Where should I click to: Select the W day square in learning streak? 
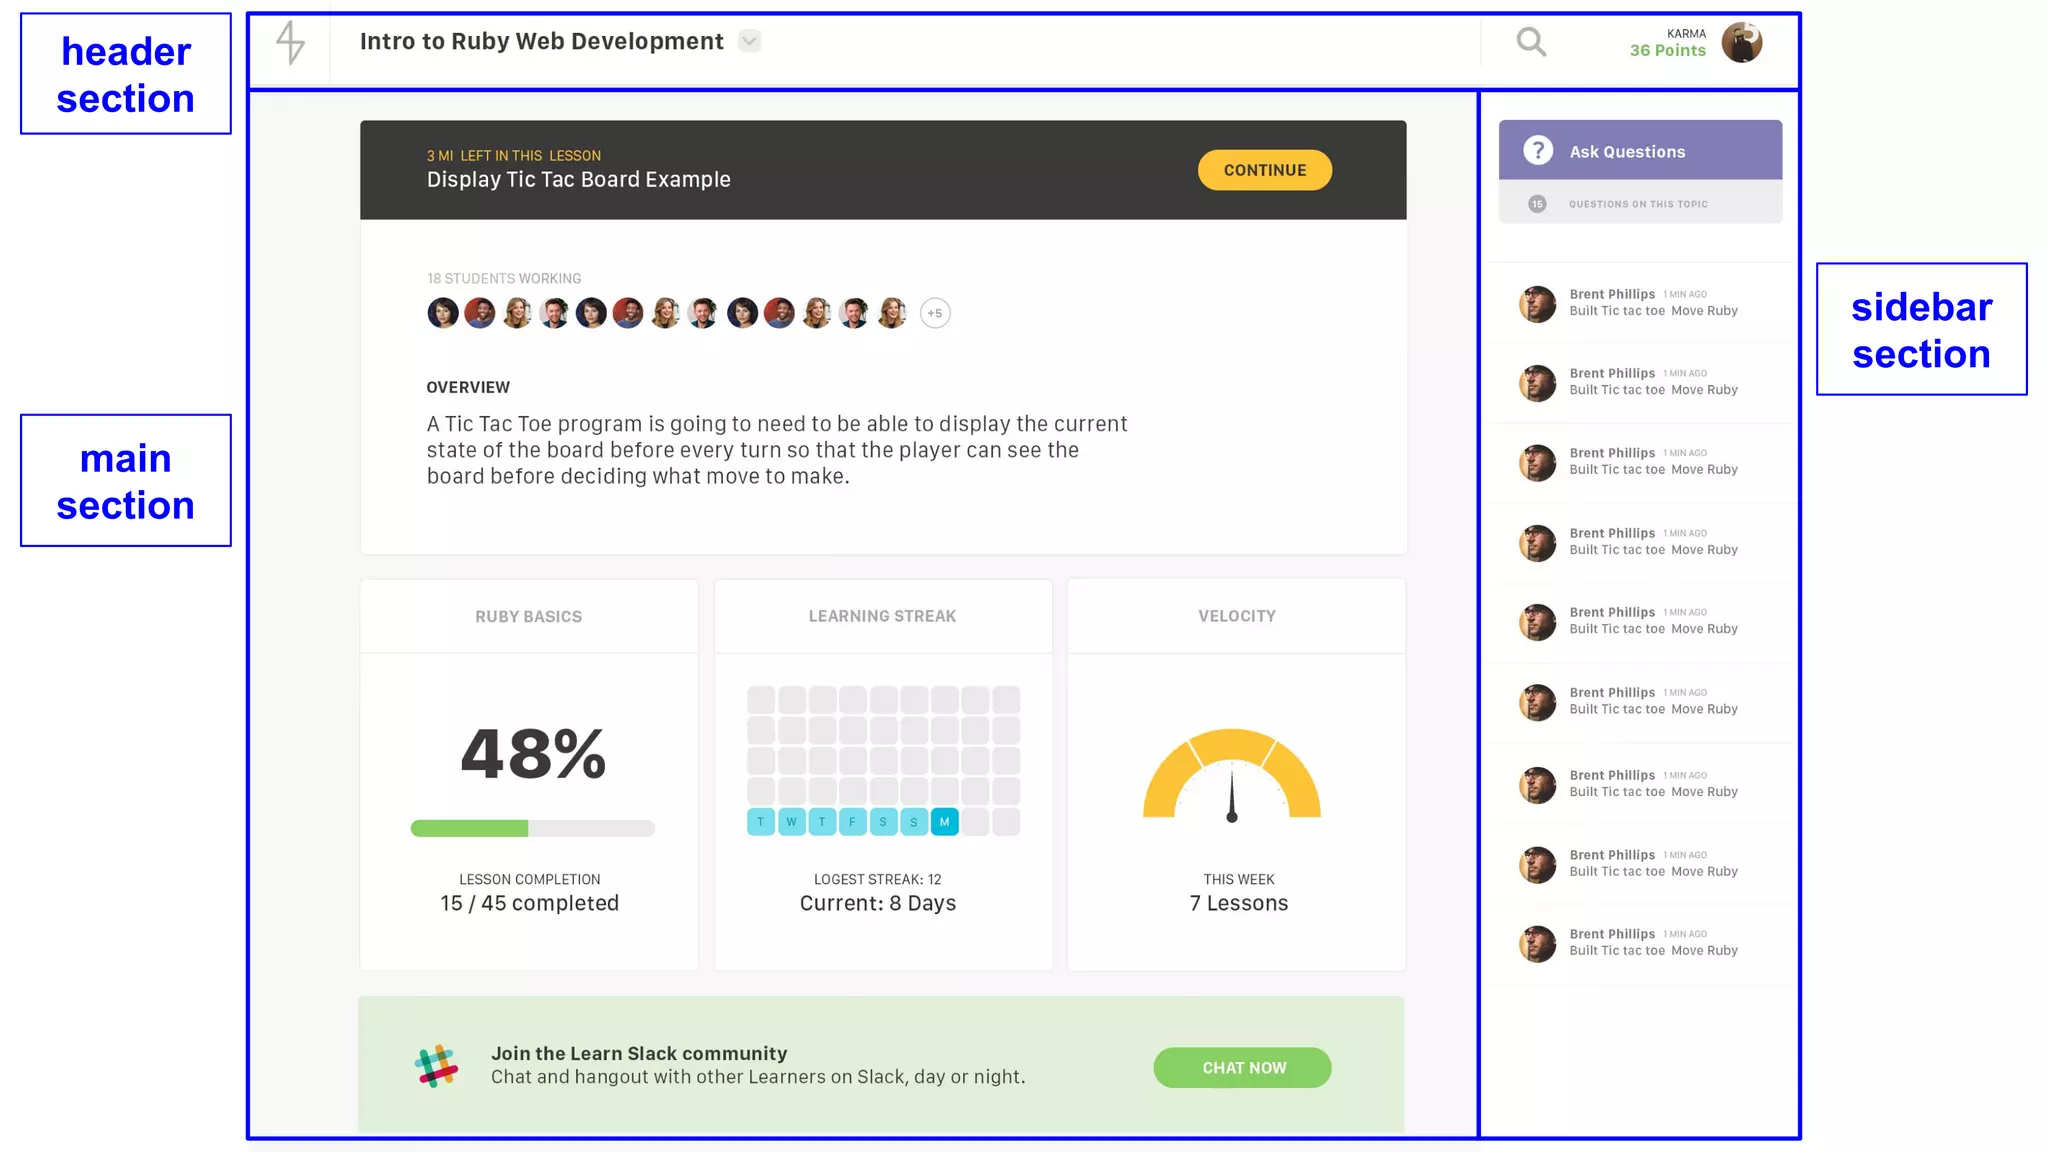pyautogui.click(x=791, y=822)
